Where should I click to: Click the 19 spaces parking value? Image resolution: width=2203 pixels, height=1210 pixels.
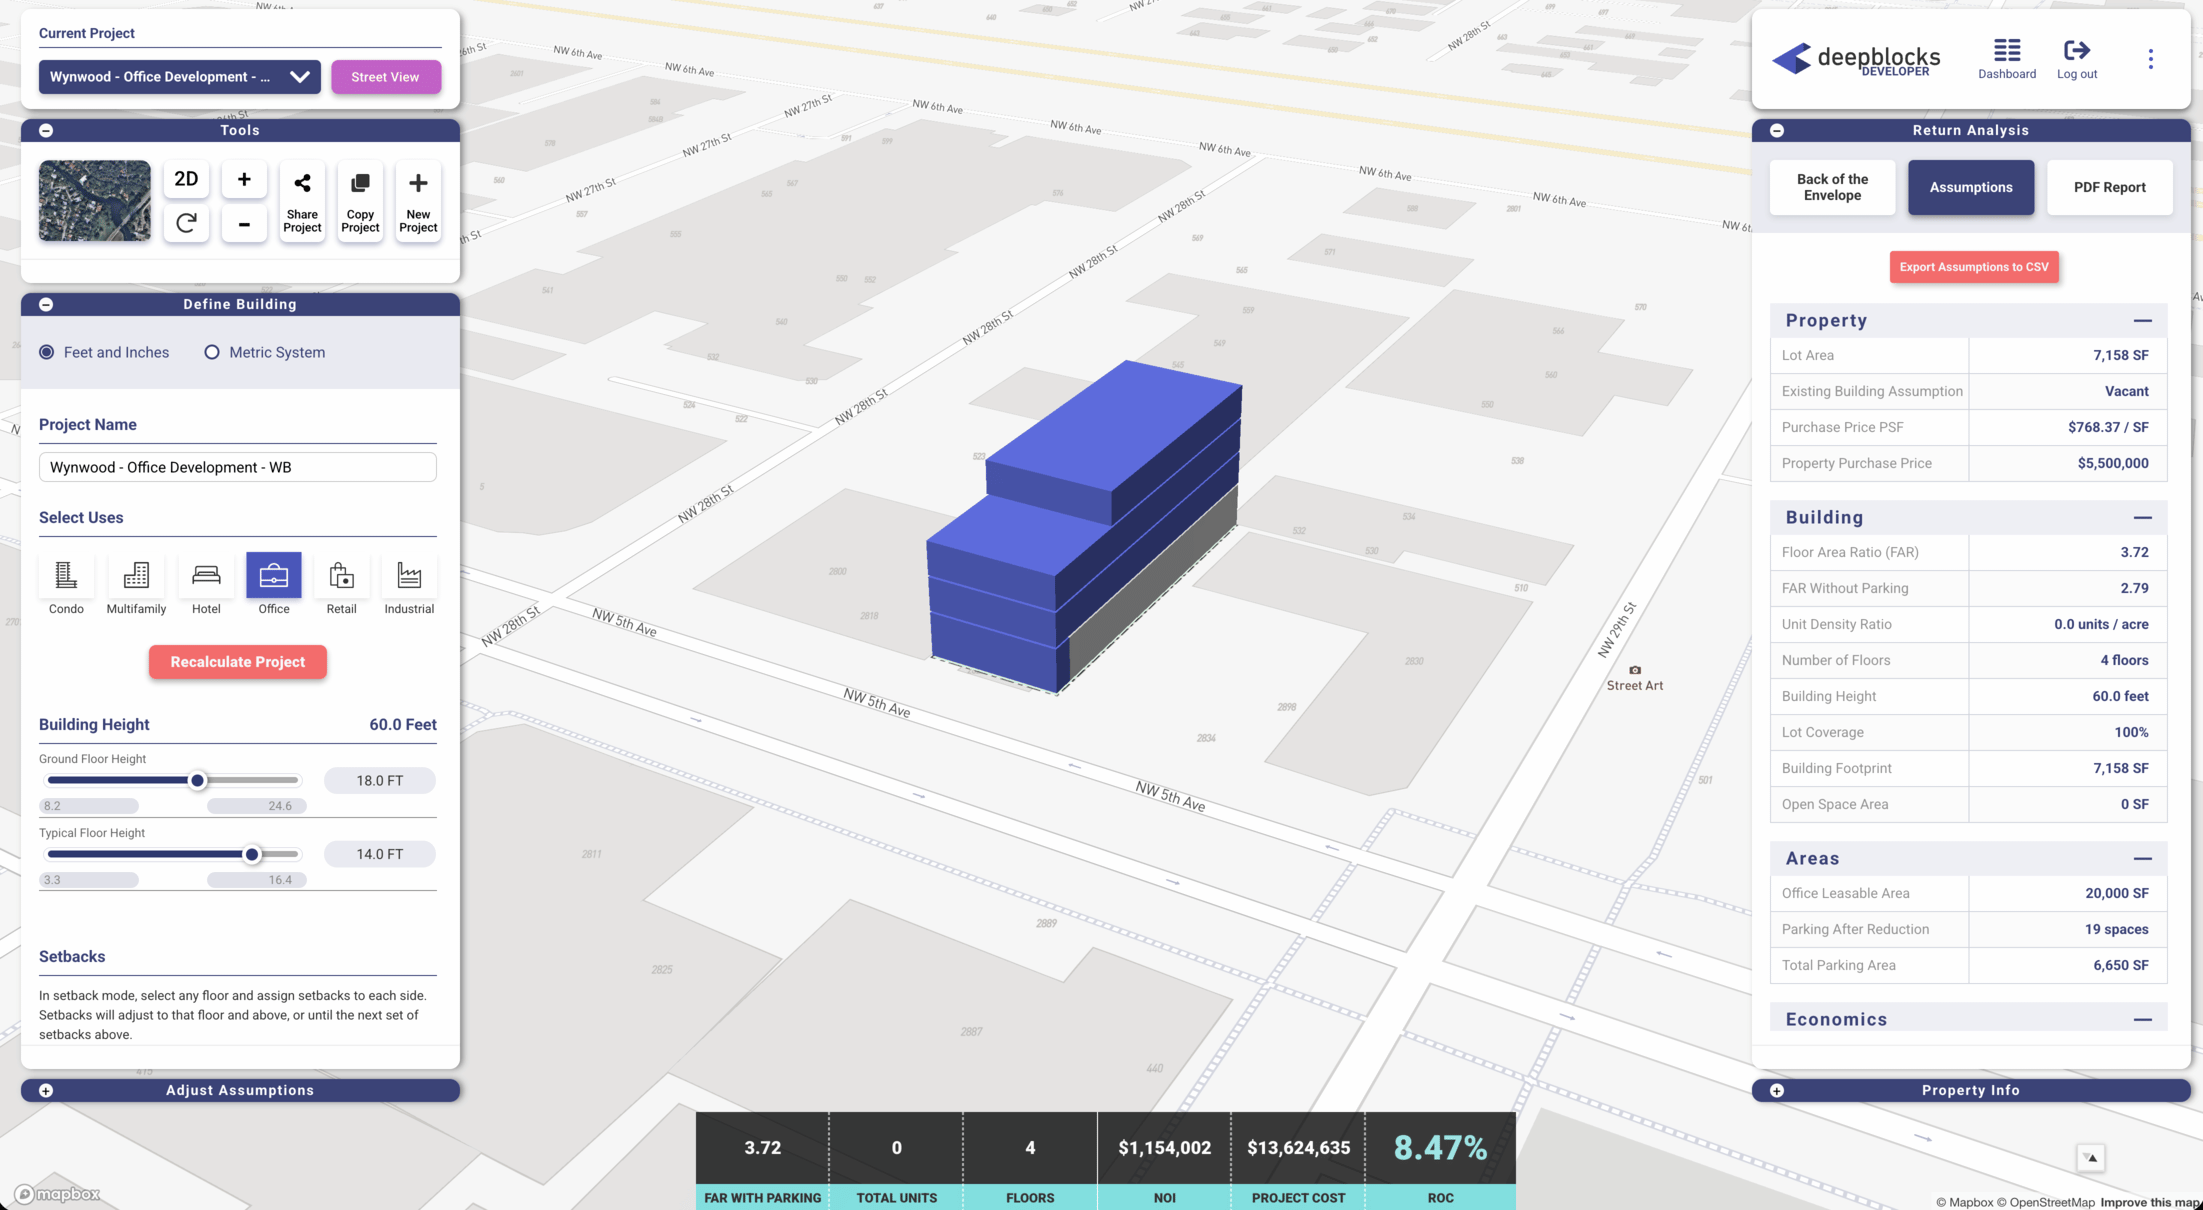(x=2116, y=929)
